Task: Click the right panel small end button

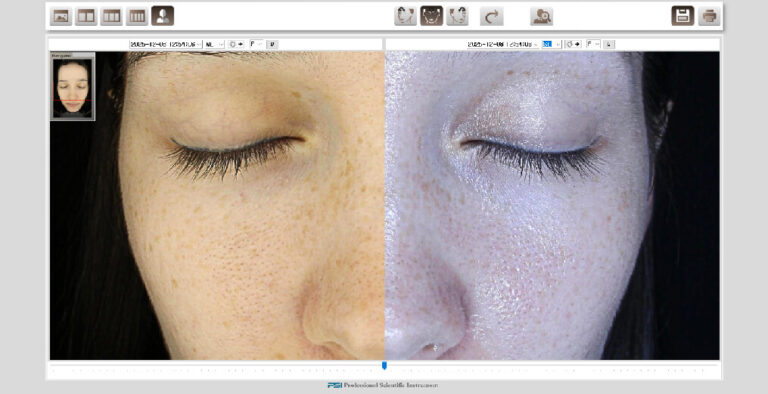Action: click(x=609, y=45)
